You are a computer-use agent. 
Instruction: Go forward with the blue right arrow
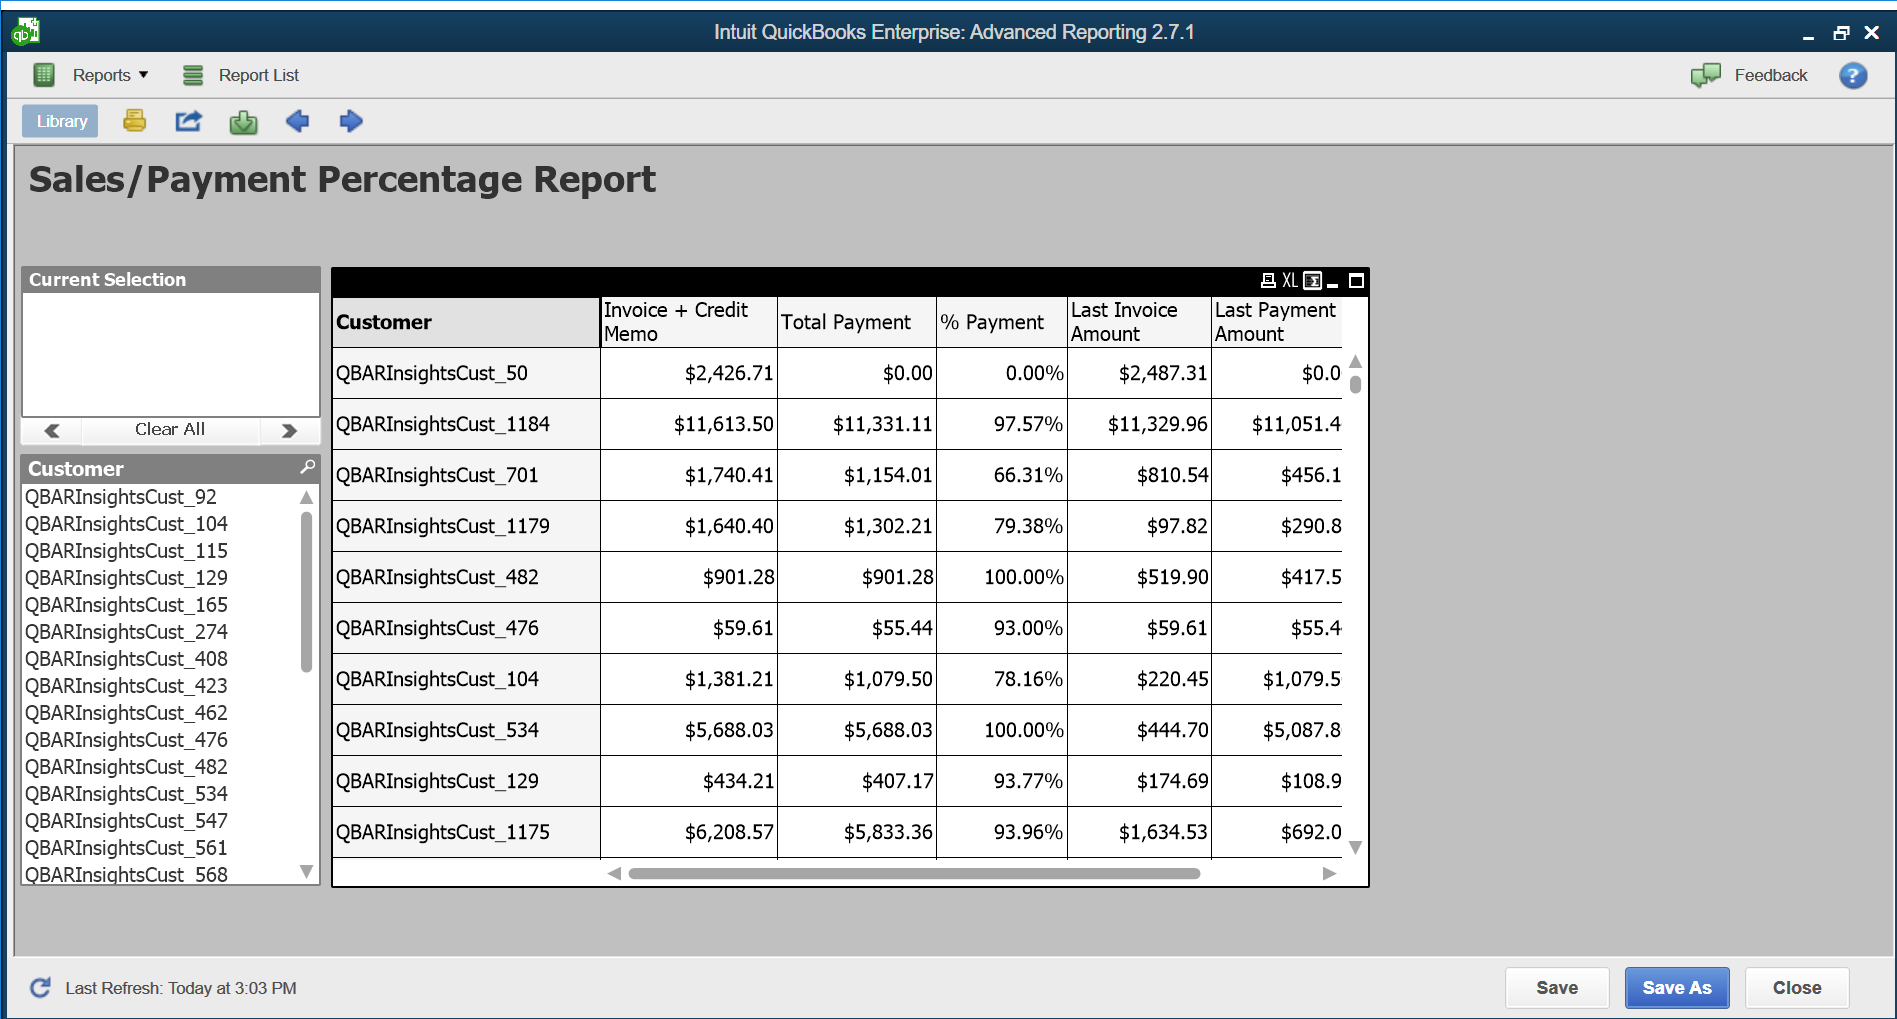(350, 121)
